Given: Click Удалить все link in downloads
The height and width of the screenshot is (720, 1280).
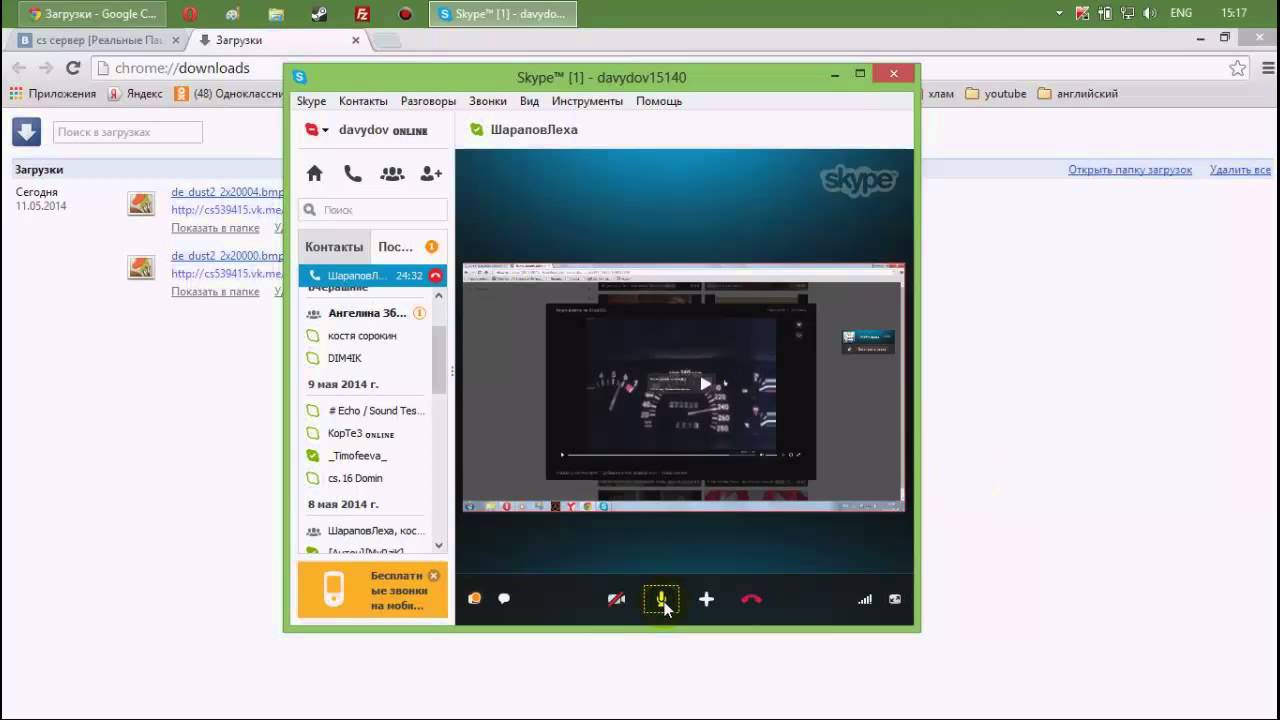Looking at the screenshot, I should [1240, 170].
